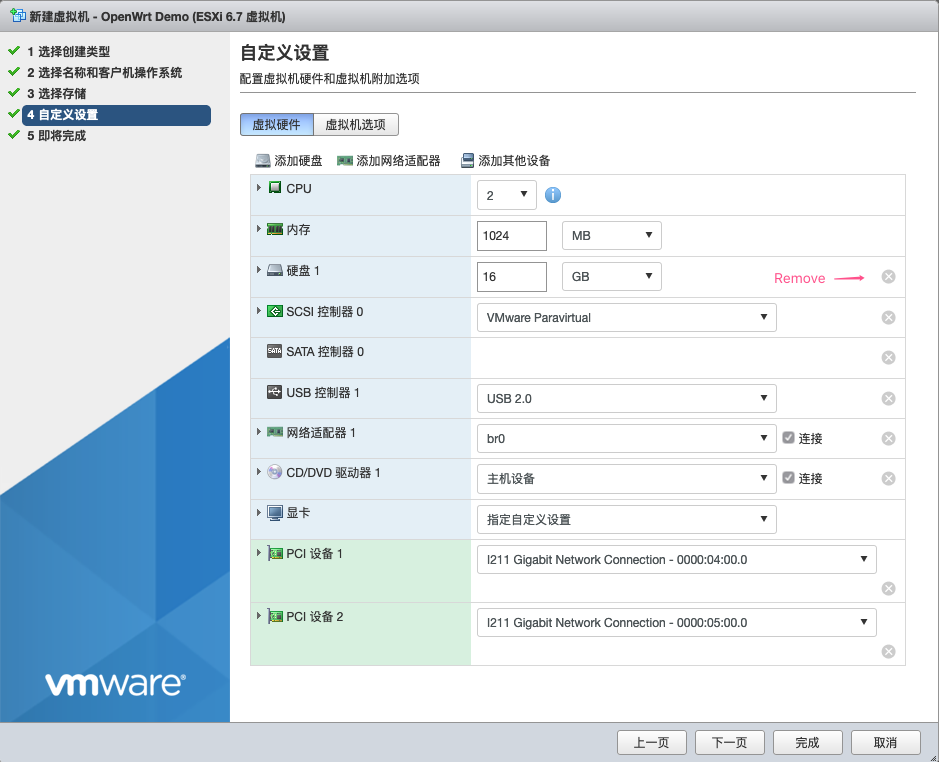This screenshot has width=939, height=762.
Task: Open the disk size unit GB dropdown
Action: point(611,277)
